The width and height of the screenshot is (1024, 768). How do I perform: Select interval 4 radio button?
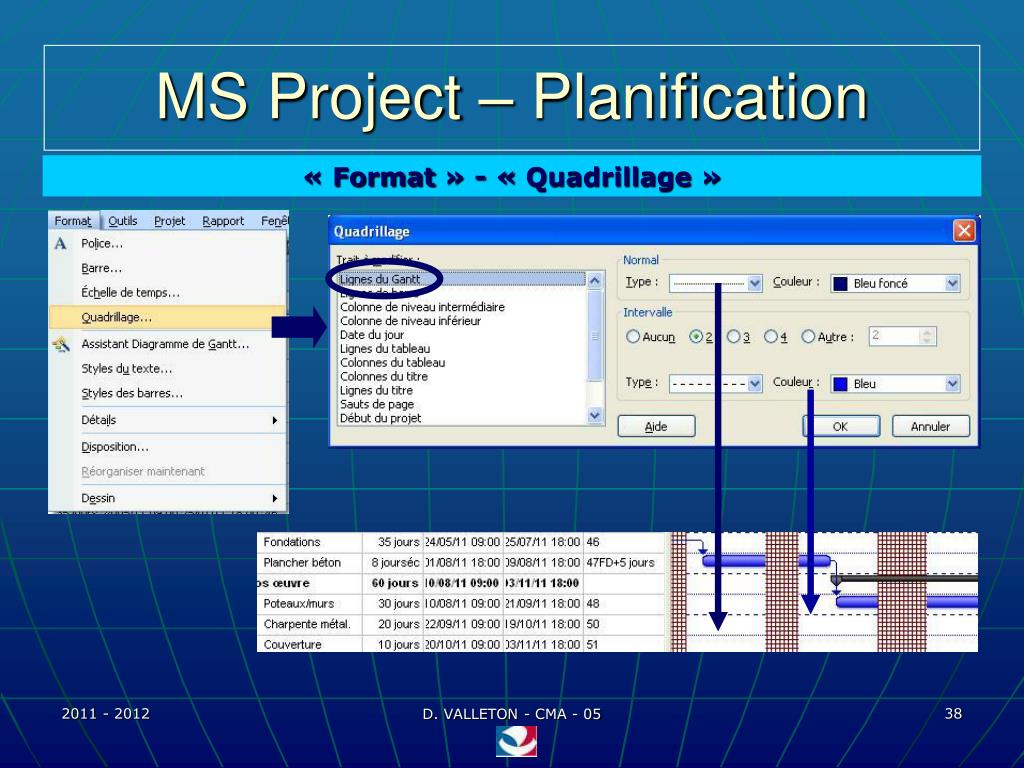click(771, 337)
